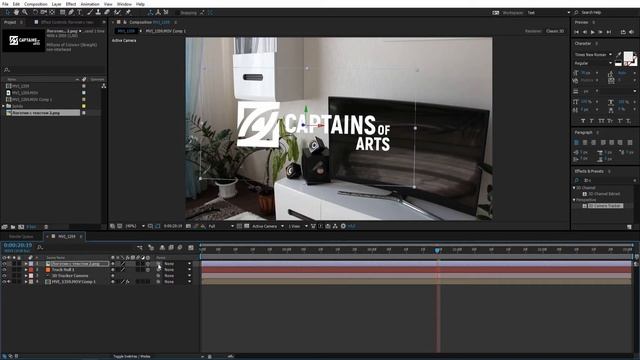The width and height of the screenshot is (640, 360).
Task: Select the Roto Brush tool
Action: (118, 13)
